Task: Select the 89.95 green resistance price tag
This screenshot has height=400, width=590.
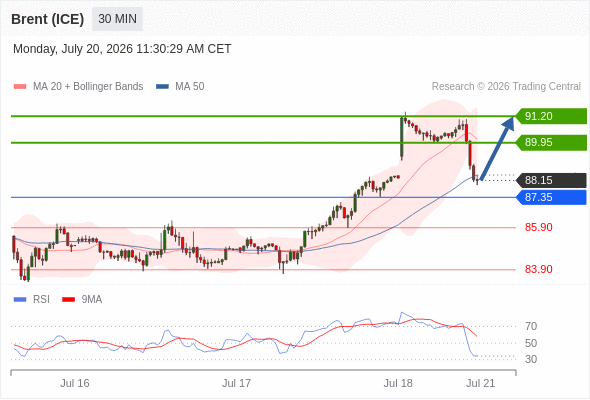Action: pyautogui.click(x=551, y=143)
